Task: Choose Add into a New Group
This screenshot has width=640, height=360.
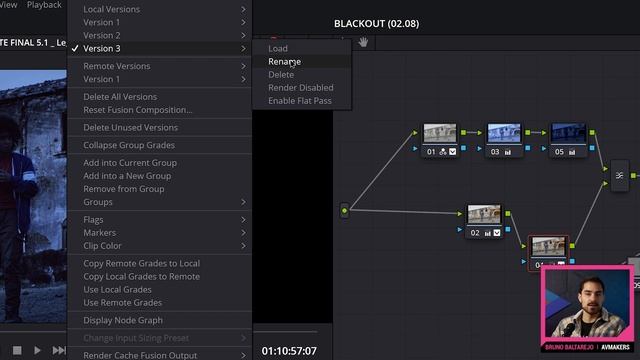Action: (160, 176)
